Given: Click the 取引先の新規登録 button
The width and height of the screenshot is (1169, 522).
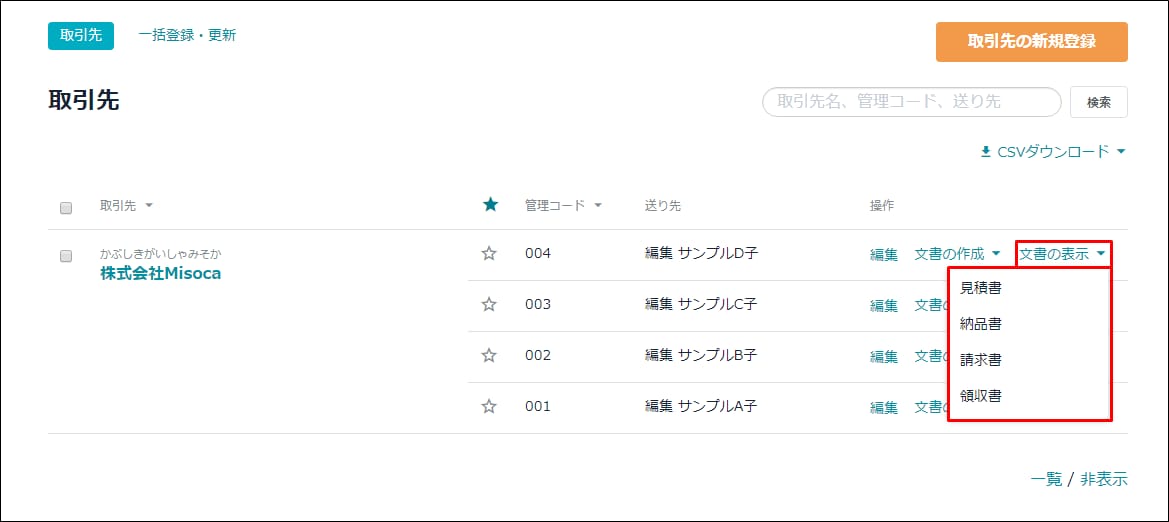Looking at the screenshot, I should point(1031,42).
